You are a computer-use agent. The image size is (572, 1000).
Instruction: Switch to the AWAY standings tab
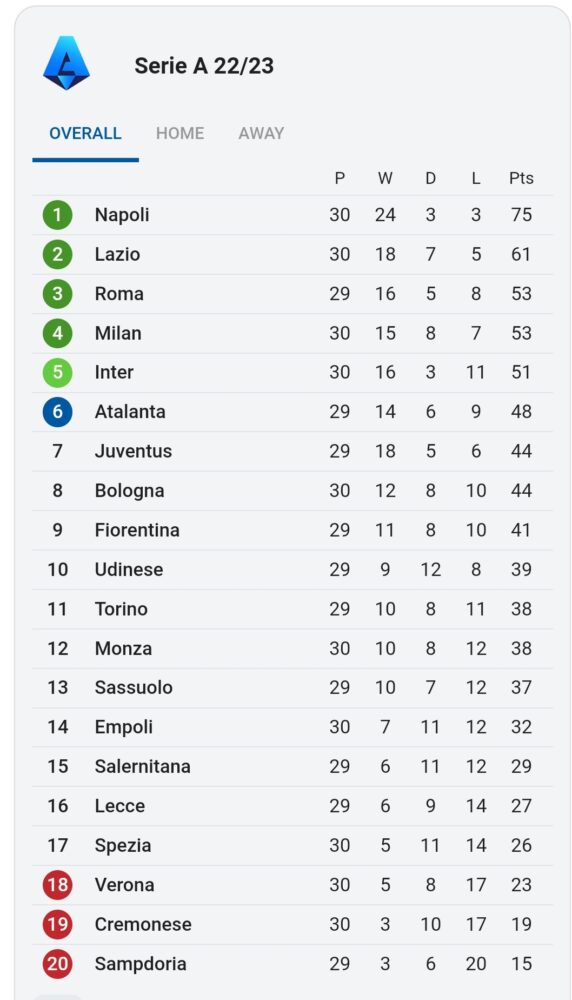261,133
